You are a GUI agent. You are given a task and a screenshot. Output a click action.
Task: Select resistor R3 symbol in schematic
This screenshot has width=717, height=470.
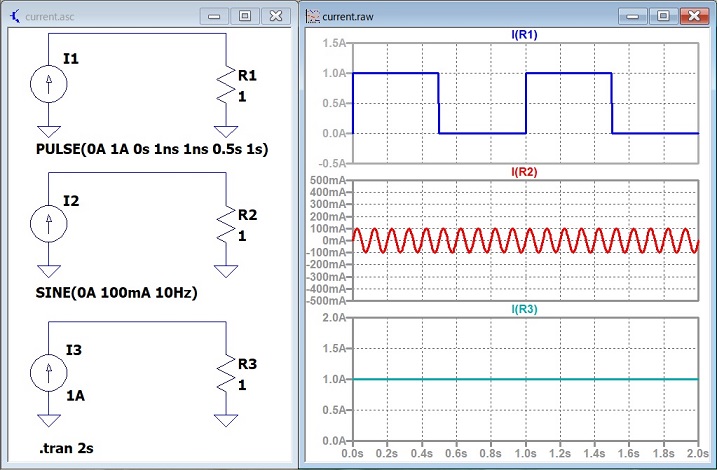[225, 374]
